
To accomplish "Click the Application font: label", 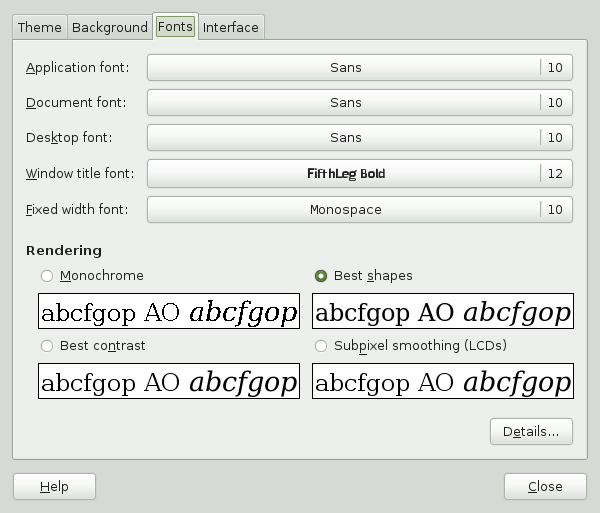I will tap(78, 68).
